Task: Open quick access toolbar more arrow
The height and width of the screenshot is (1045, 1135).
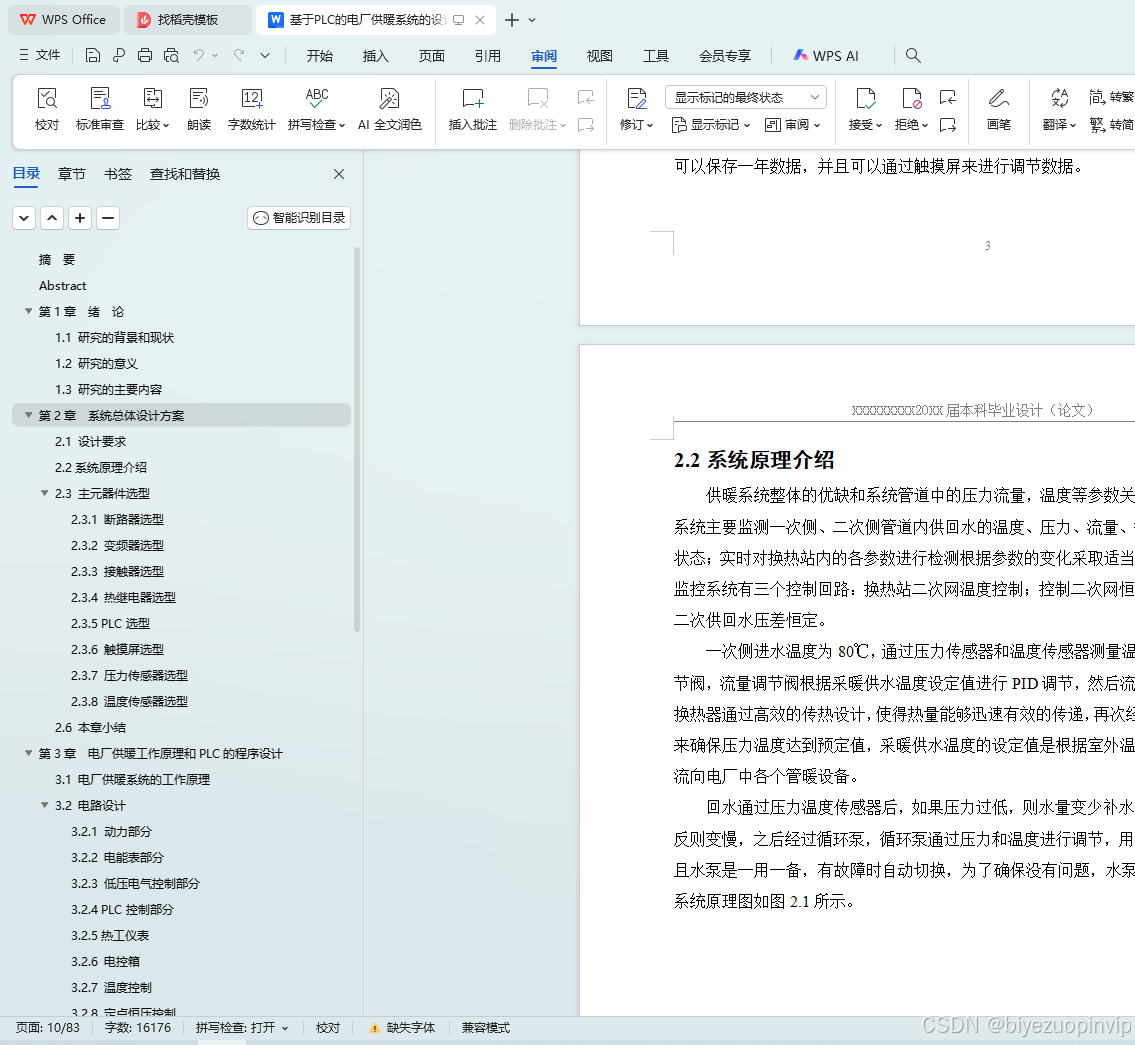Action: [x=265, y=55]
